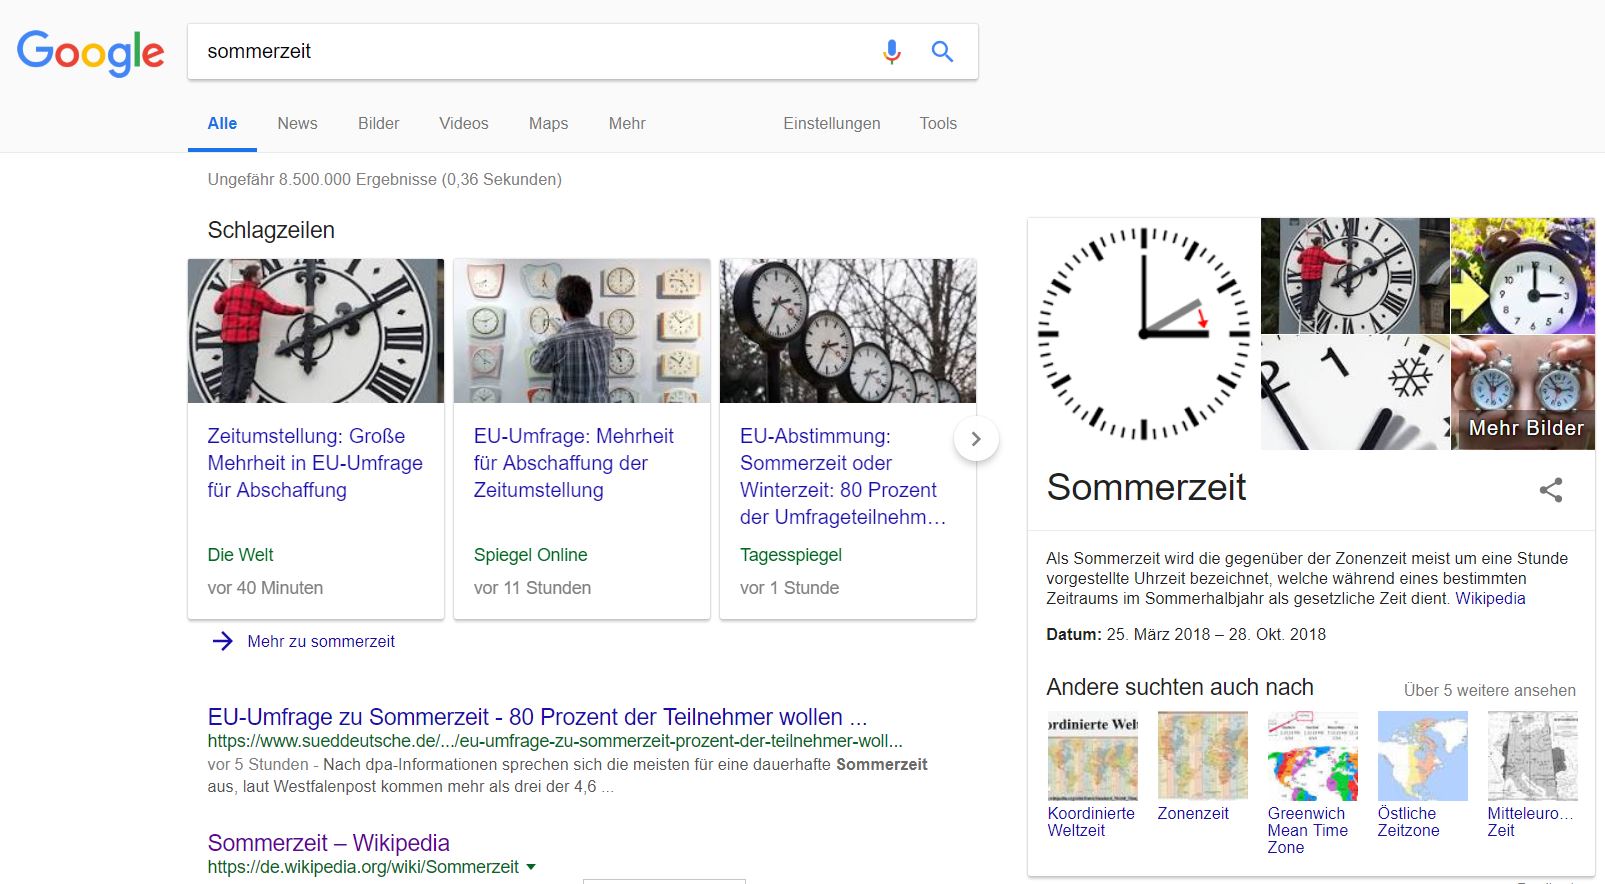
Task: Advance headlines carousel with the right chevron
Action: coord(976,439)
